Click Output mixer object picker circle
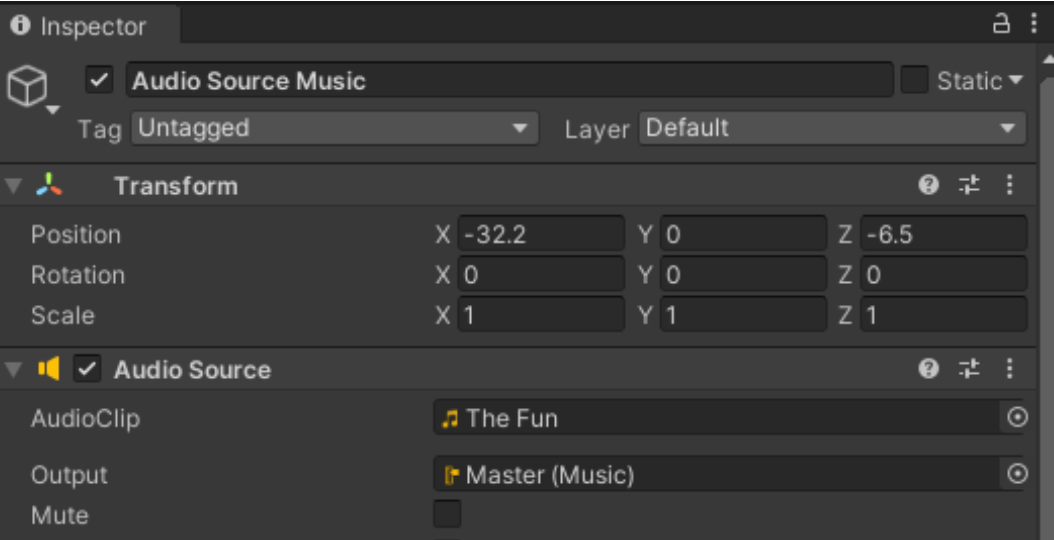Viewport: 1054px width, 540px height. pos(1017,474)
